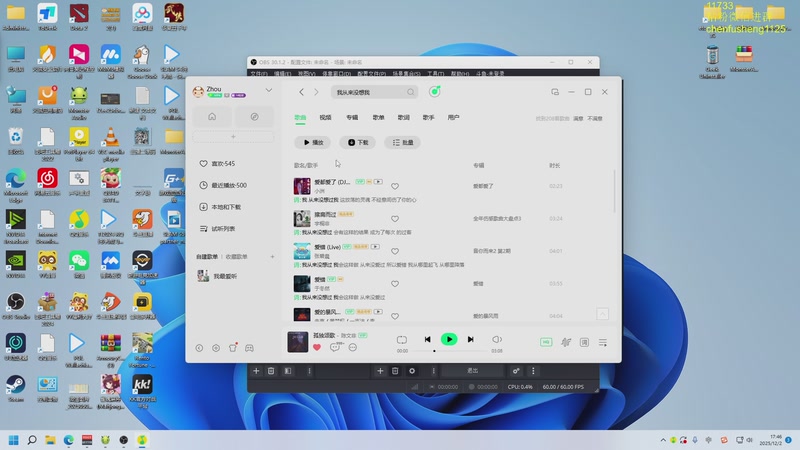Open OBS Studio desktop icon
Image resolution: width=800 pixels, height=450 pixels.
tap(16, 305)
